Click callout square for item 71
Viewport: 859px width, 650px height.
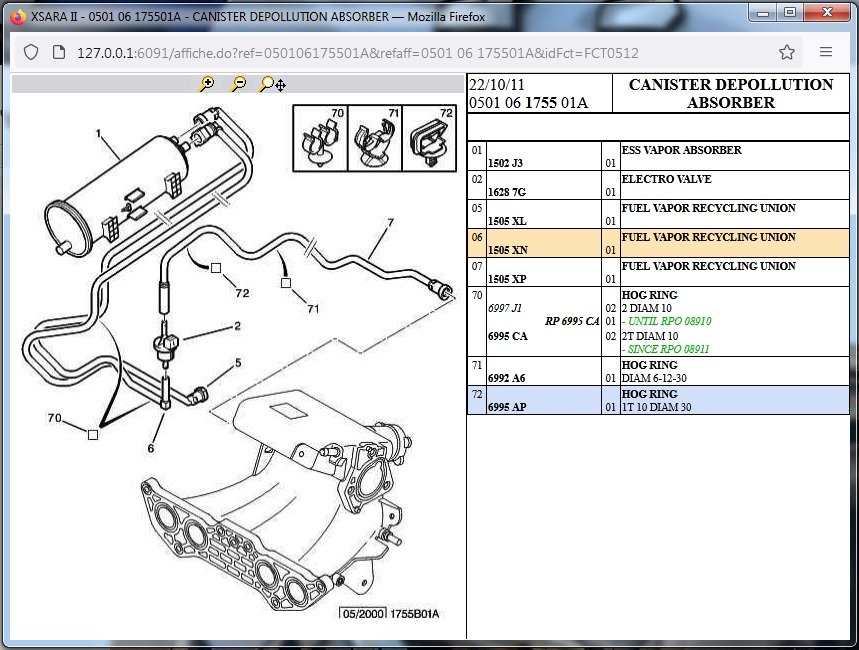(285, 283)
